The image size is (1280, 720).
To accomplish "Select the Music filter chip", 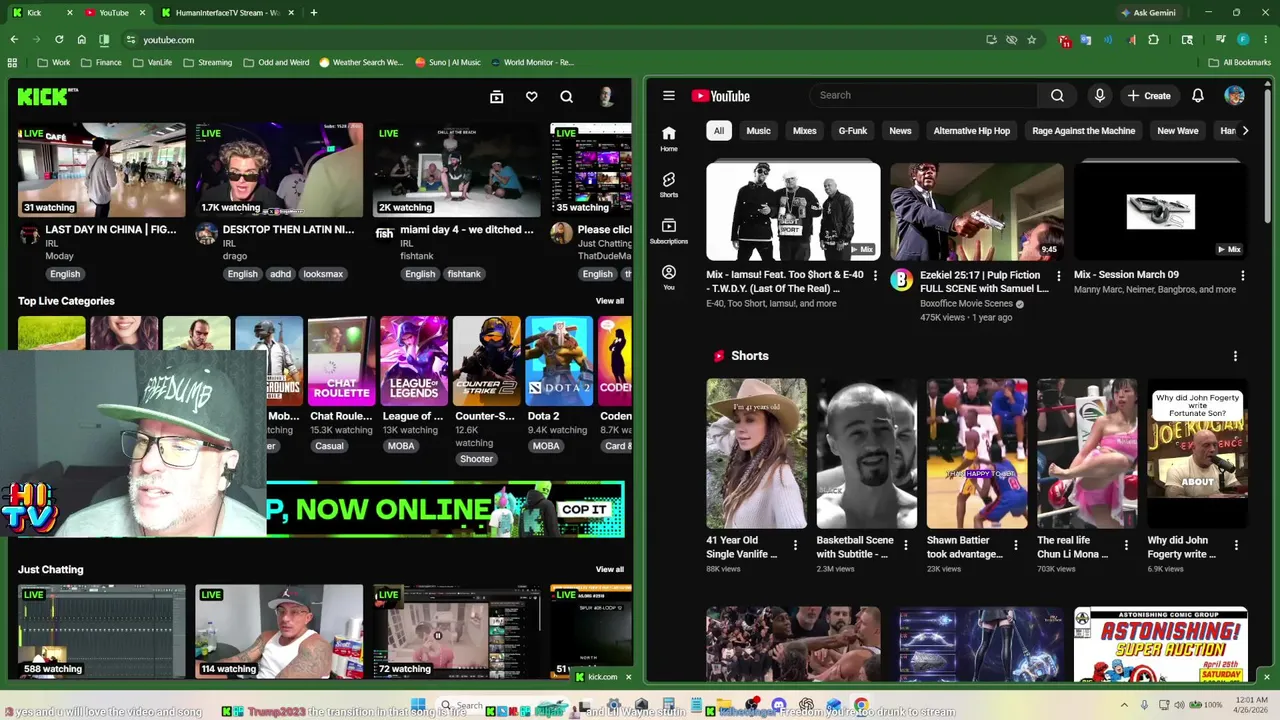I will (x=758, y=131).
